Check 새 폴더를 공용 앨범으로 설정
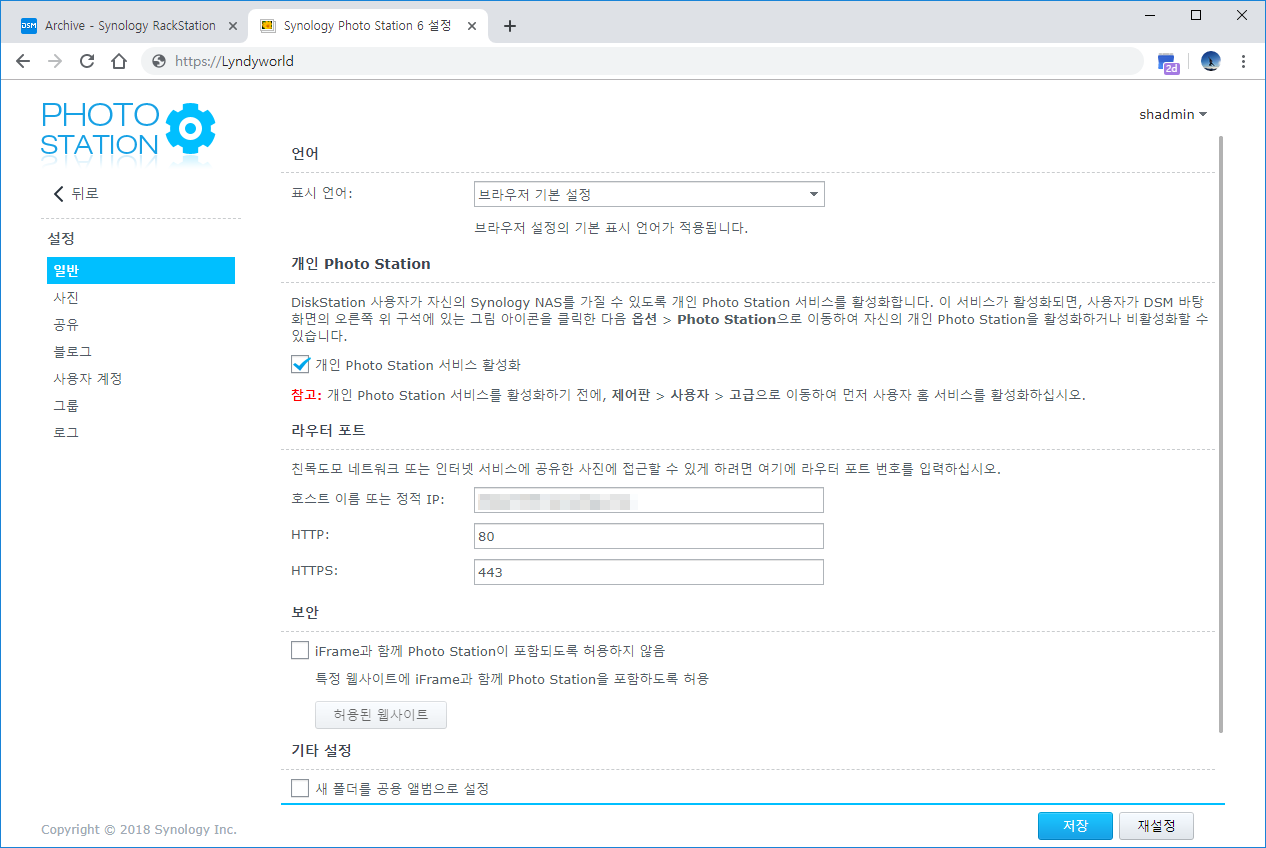Viewport: 1266px width, 848px height. 300,788
